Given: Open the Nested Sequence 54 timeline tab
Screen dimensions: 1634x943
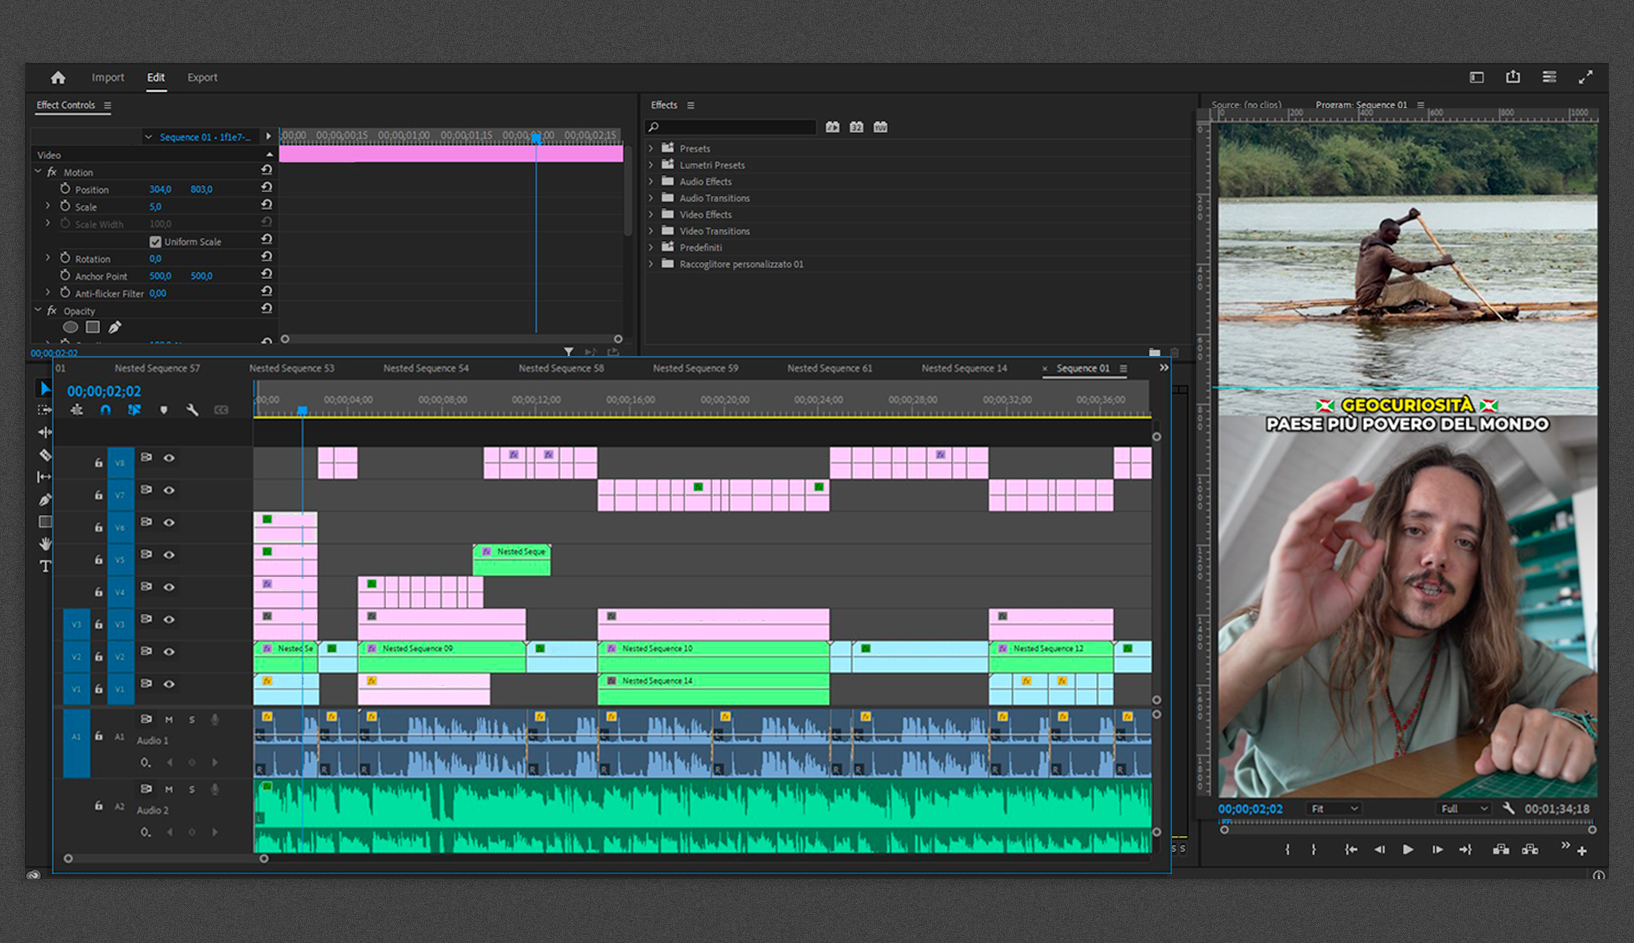Looking at the screenshot, I should 426,368.
